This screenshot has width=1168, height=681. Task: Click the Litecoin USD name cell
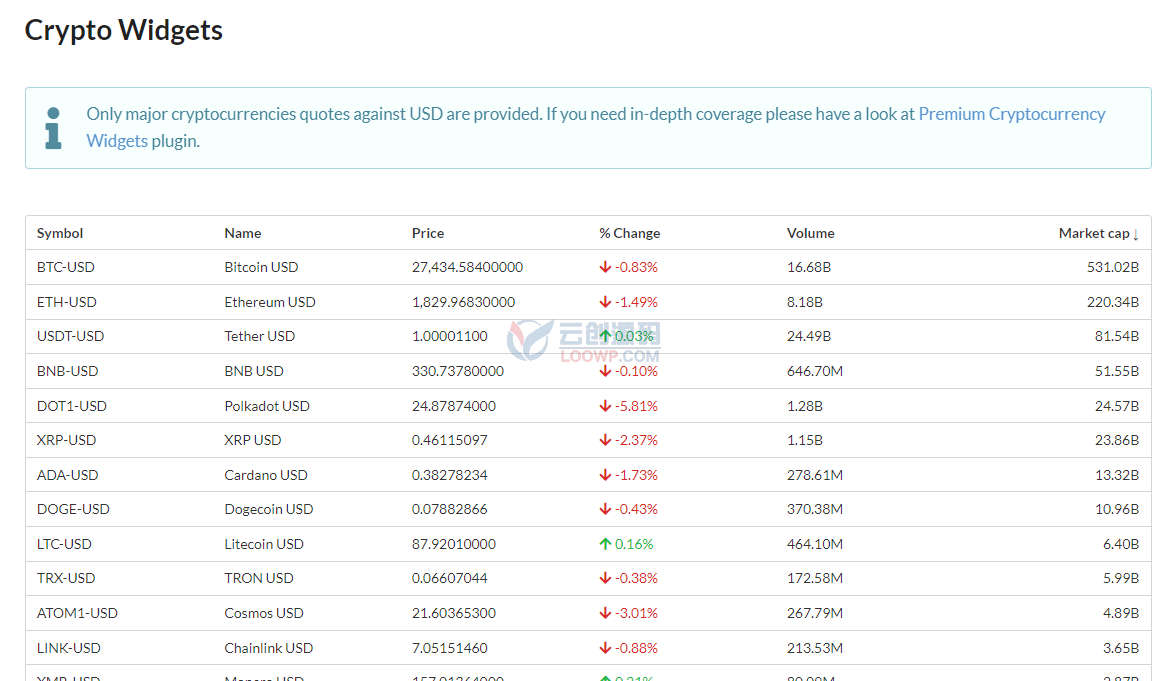point(264,544)
